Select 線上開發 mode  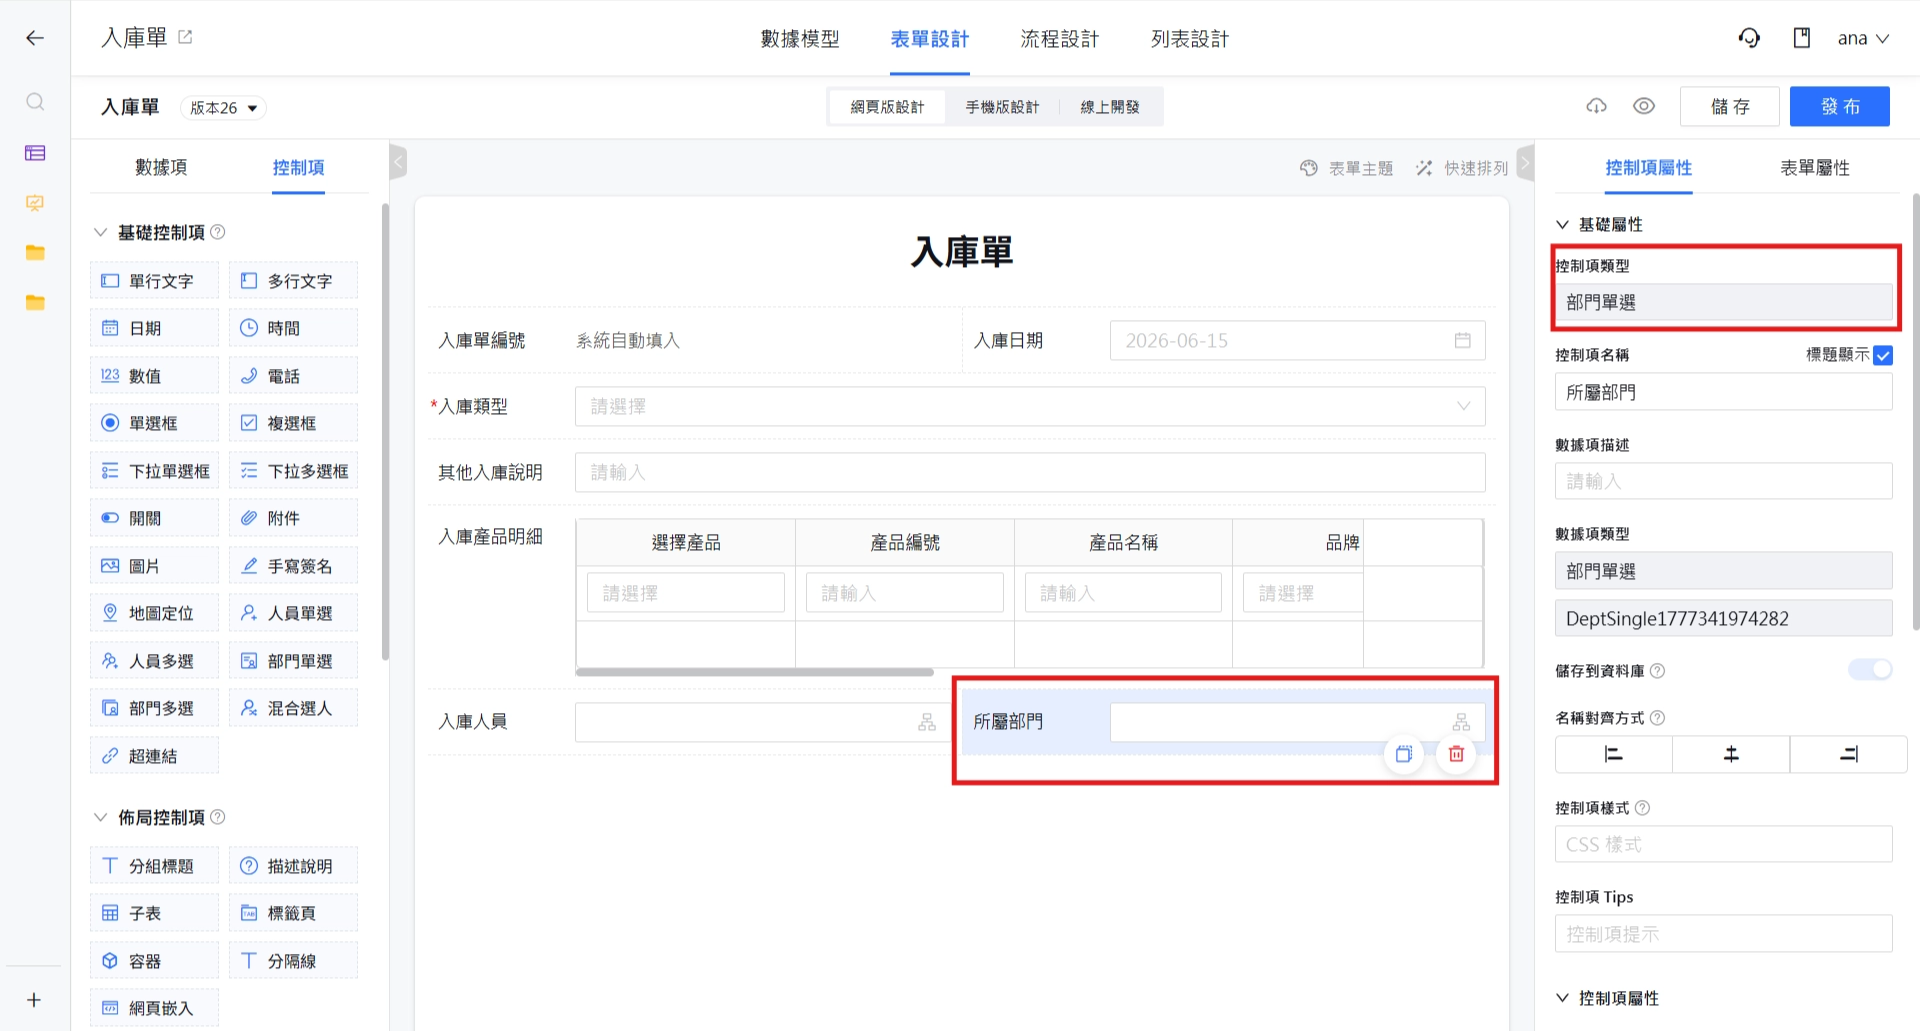[x=1110, y=107]
